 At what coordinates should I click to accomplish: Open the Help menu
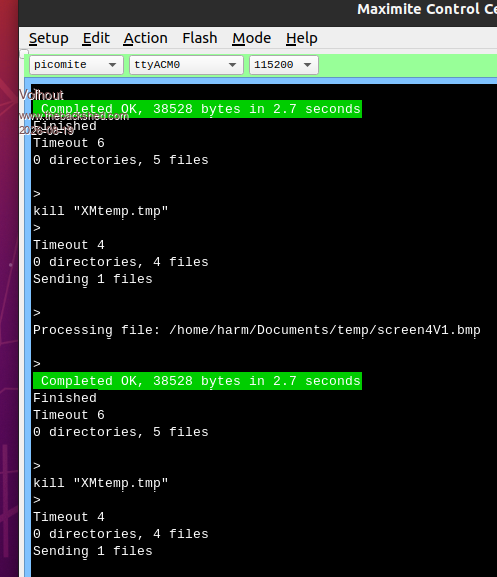point(302,38)
